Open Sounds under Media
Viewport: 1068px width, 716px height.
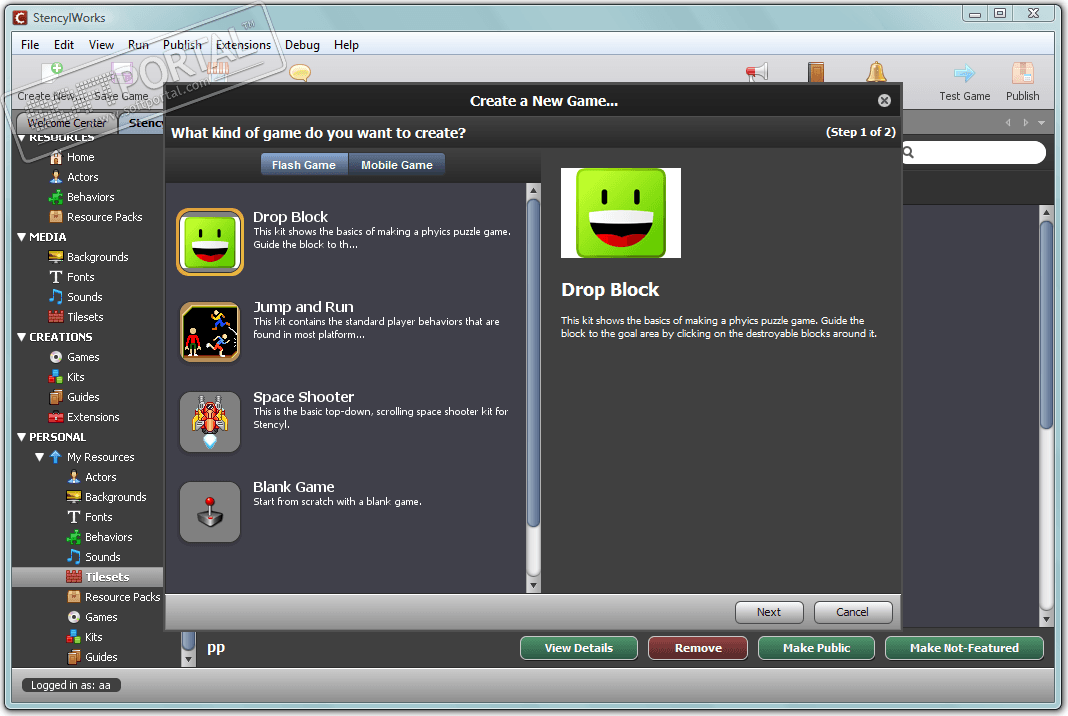[84, 297]
